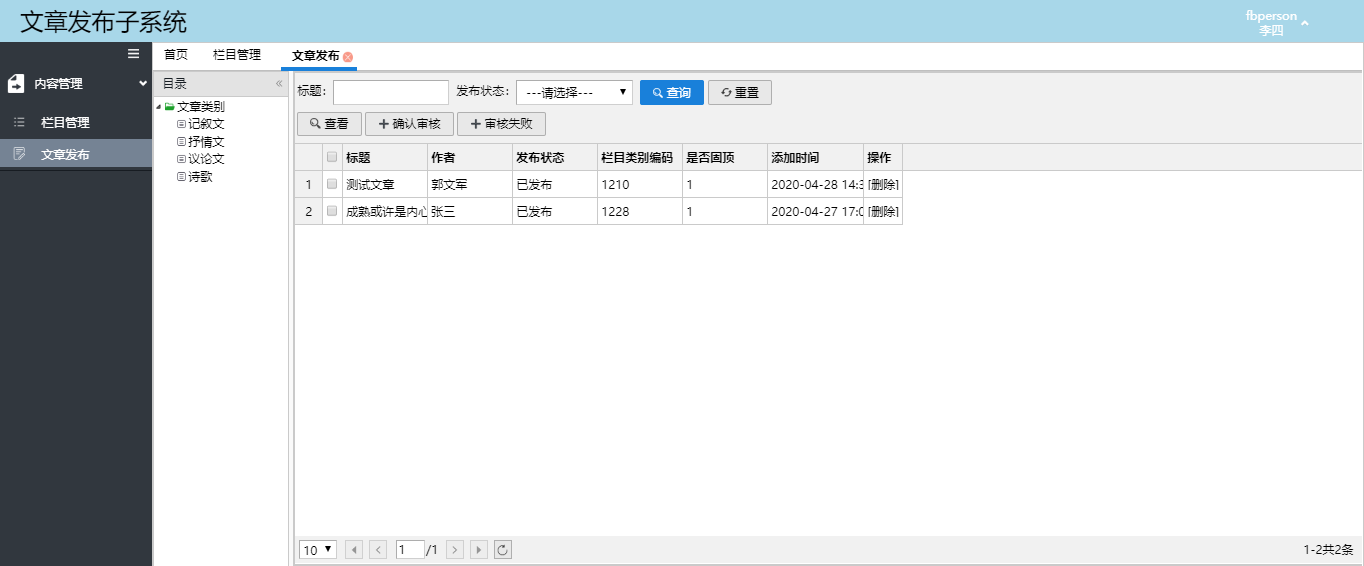Click the 文章发布 edit icon in sidebar
Viewport: 1364px width, 566px height.
click(x=19, y=154)
